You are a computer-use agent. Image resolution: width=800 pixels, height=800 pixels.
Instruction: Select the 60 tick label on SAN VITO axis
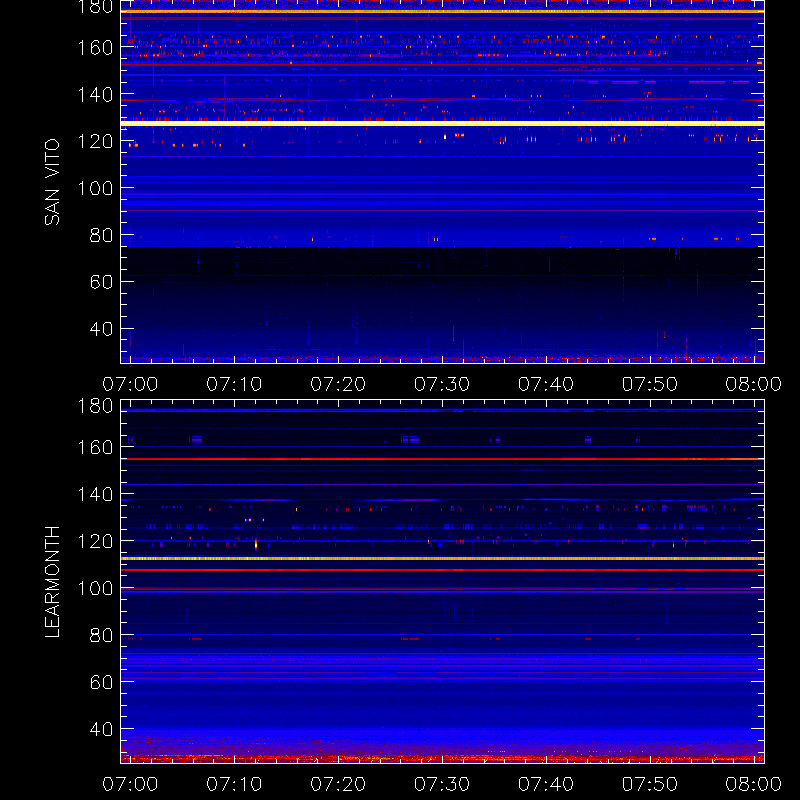pos(102,282)
